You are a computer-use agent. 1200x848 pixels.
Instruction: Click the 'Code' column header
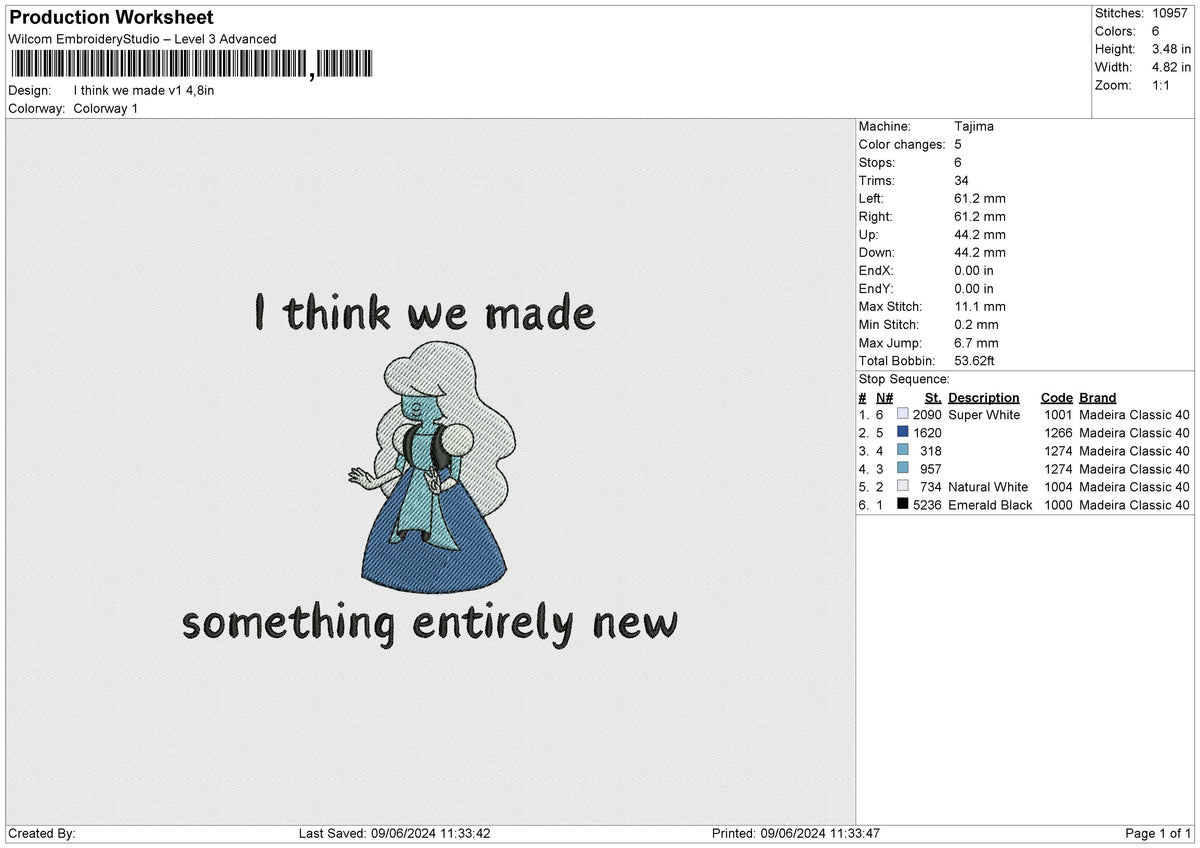(1056, 398)
